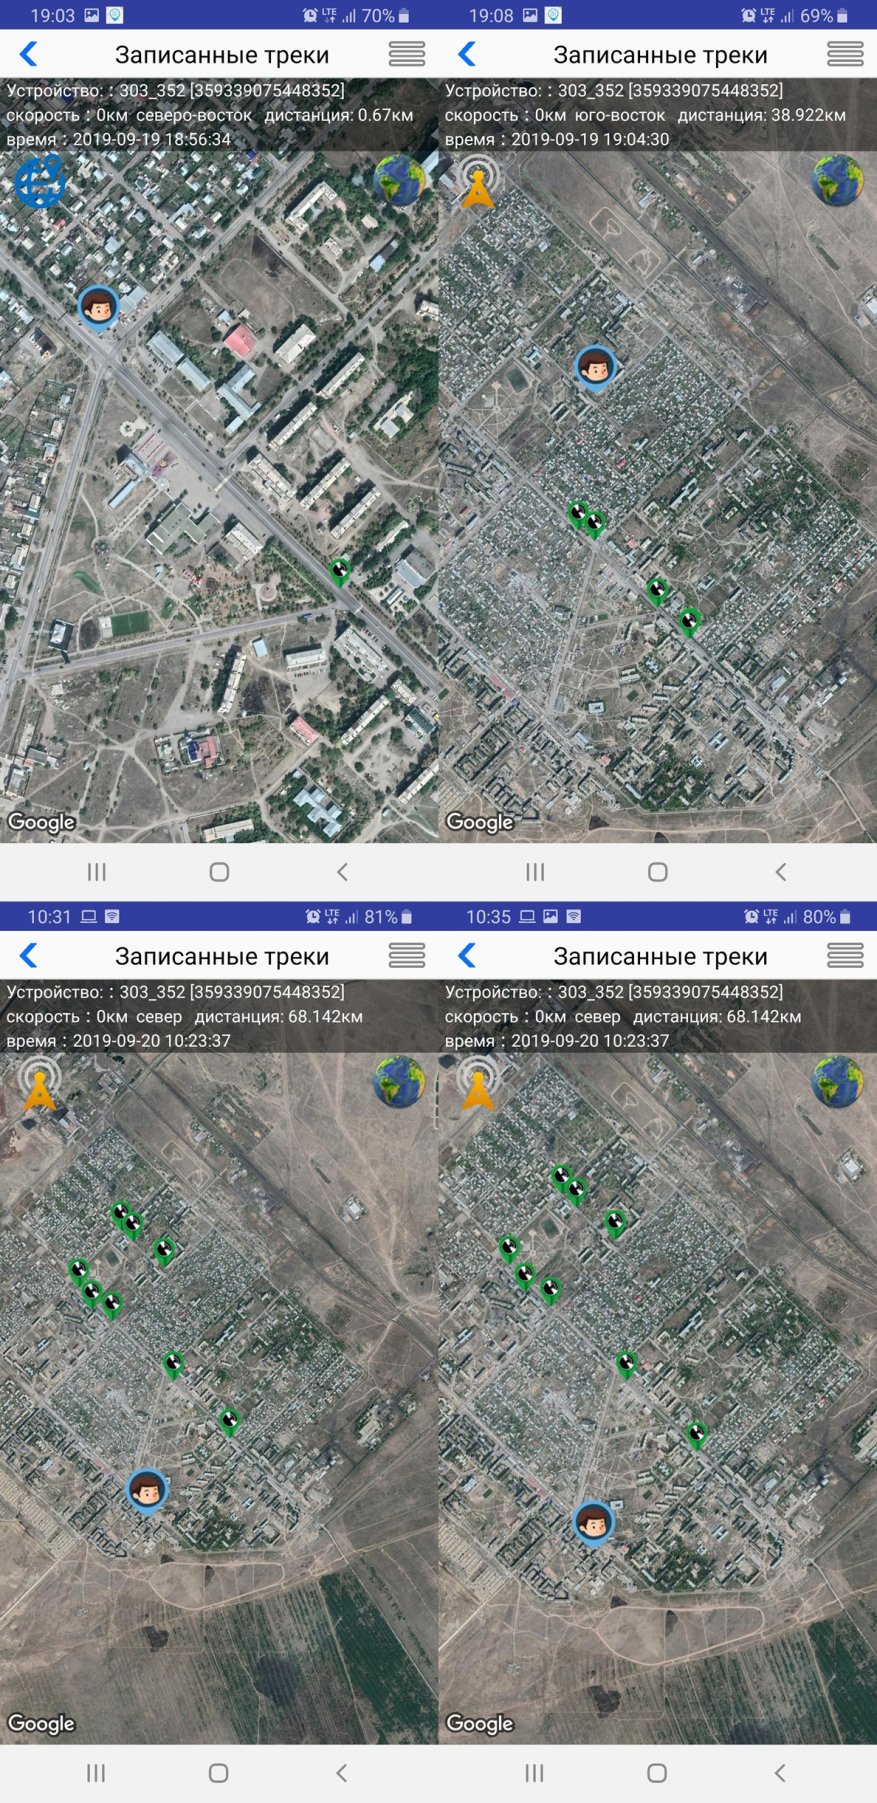Tap the orange antenna tower icon in the 19:08 screenshot
The image size is (877, 1803).
click(x=478, y=181)
